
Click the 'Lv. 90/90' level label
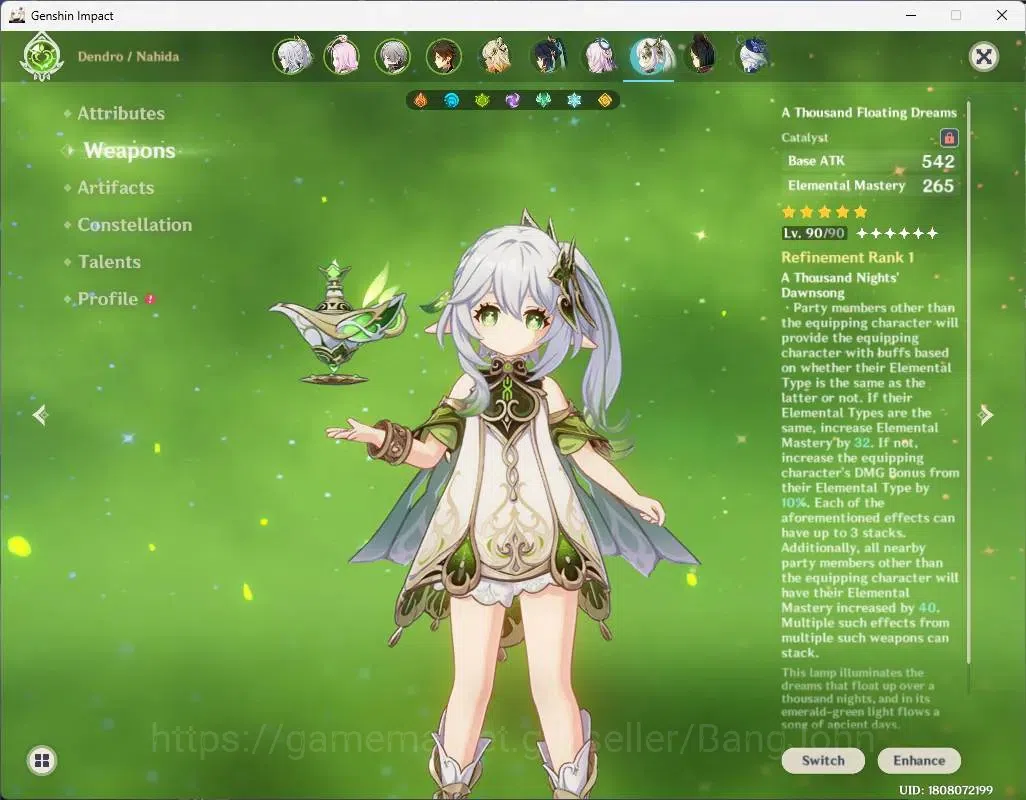pos(814,233)
